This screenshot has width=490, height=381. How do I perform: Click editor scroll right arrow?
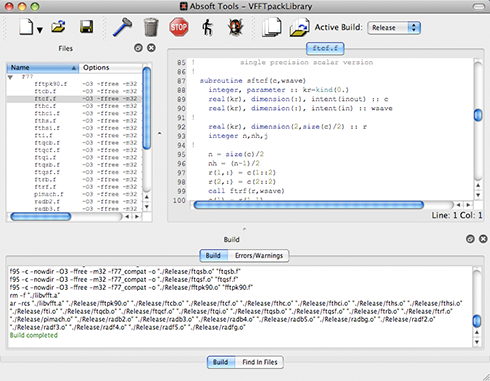coord(468,205)
